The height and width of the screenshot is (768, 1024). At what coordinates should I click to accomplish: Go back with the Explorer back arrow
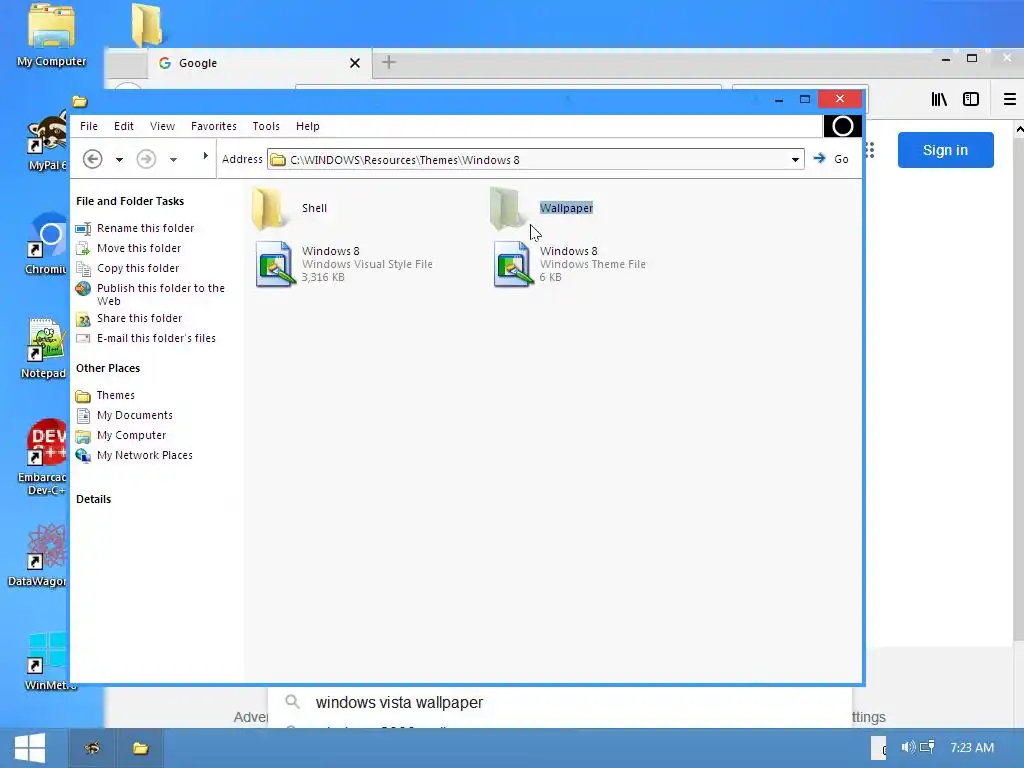pos(93,159)
